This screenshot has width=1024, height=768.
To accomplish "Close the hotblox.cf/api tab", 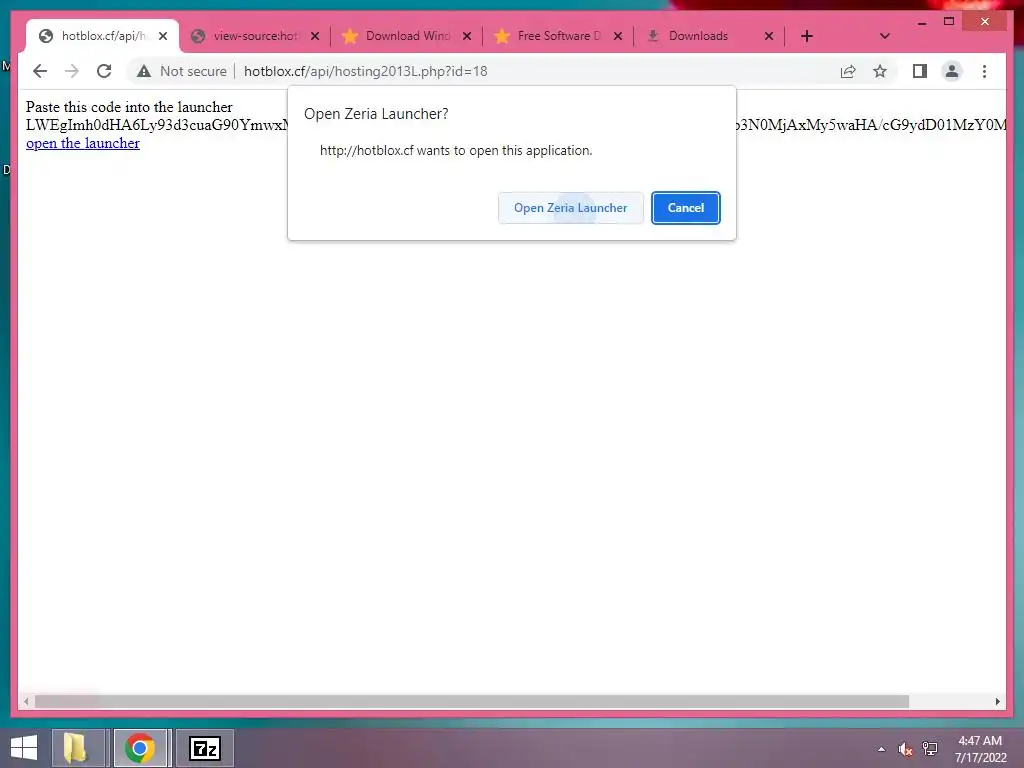I will [x=163, y=36].
